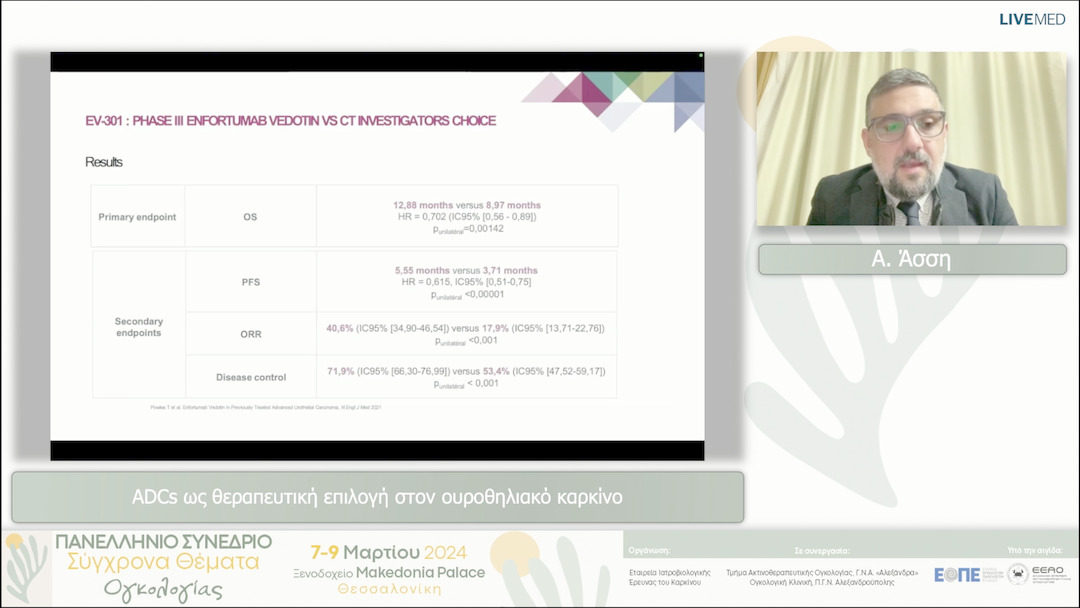Click the 'ΠΑΝΕΛΛΗΝΙΟ ΣΥΝΕΔΡΙΟ' banner title
Image resolution: width=1080 pixels, height=608 pixels.
click(164, 542)
